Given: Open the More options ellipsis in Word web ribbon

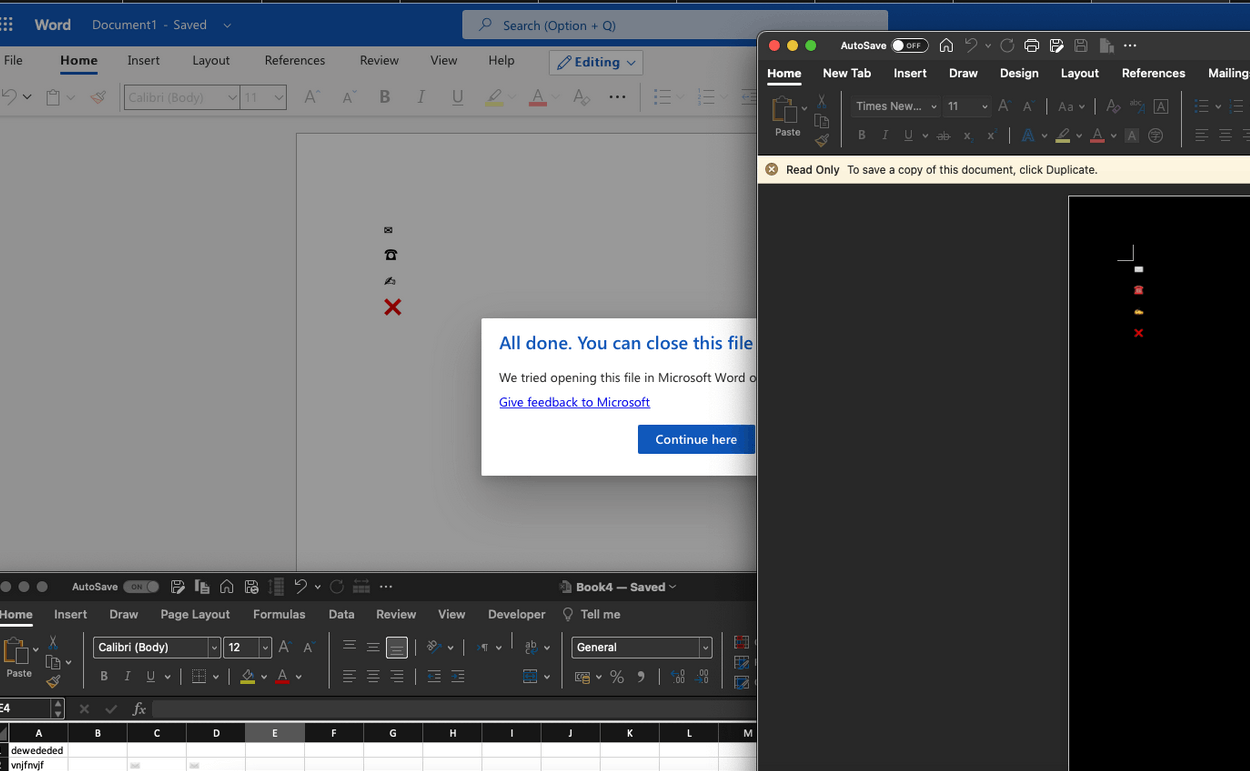Looking at the screenshot, I should (617, 97).
